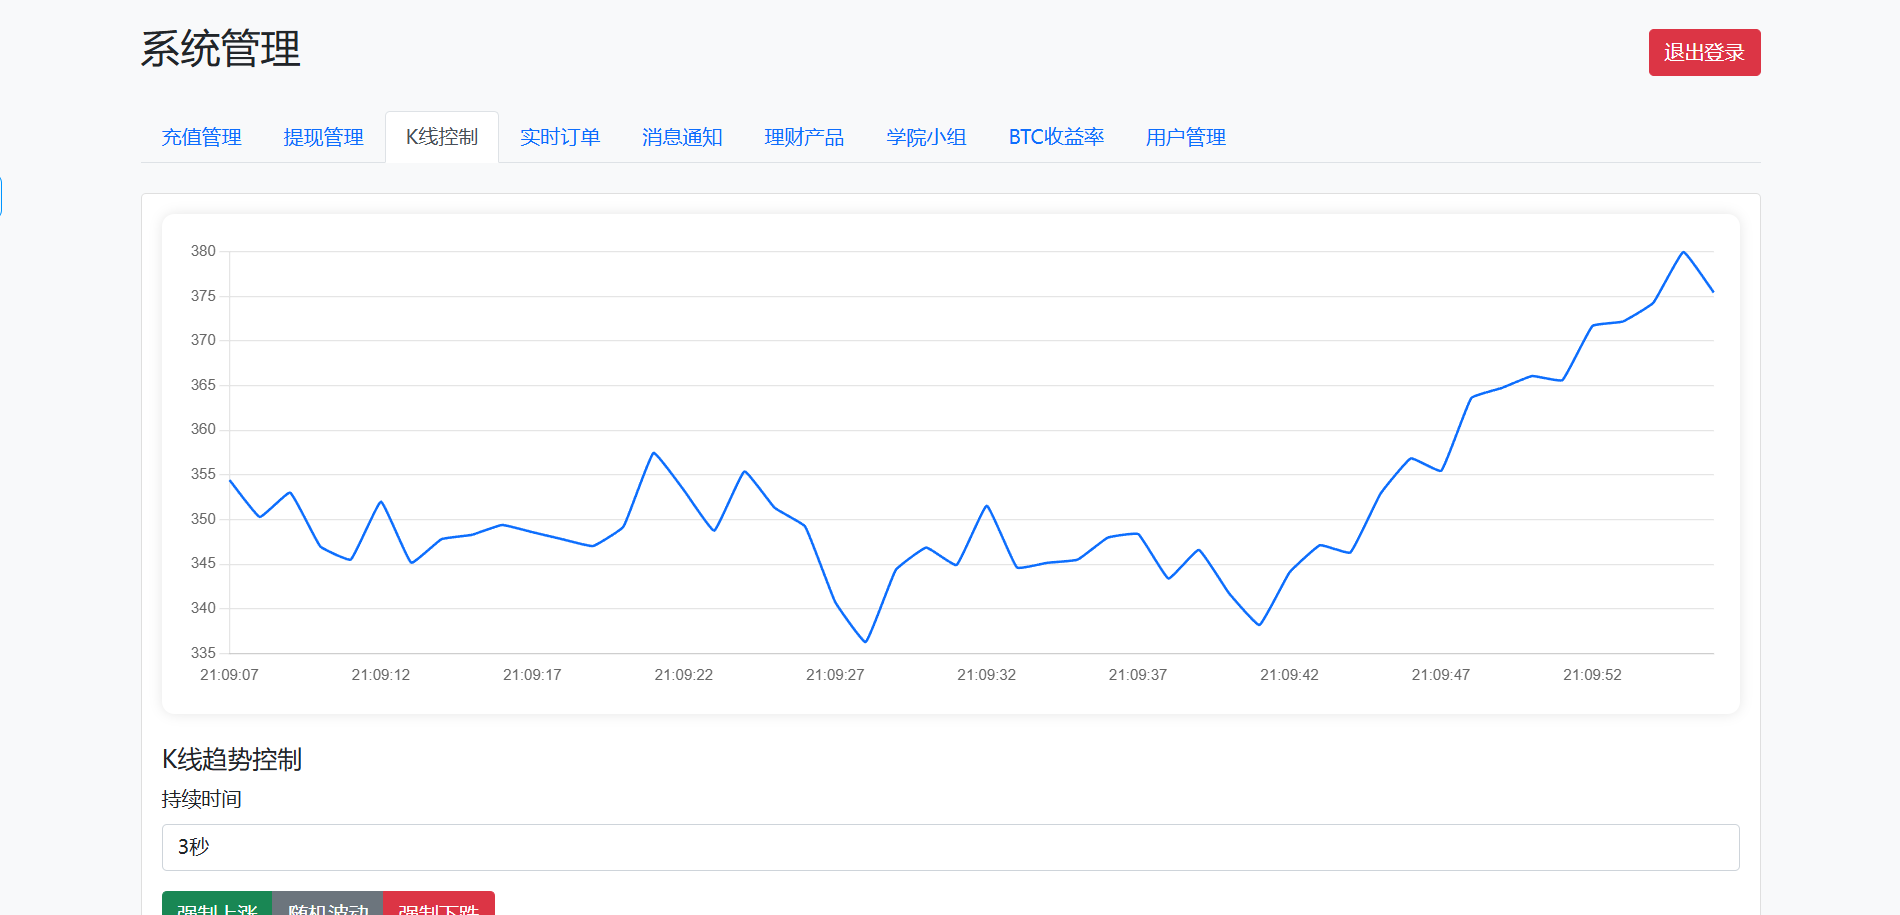Image resolution: width=1900 pixels, height=915 pixels.
Task: Navigate to the 用户管理 tab
Action: coord(1185,137)
